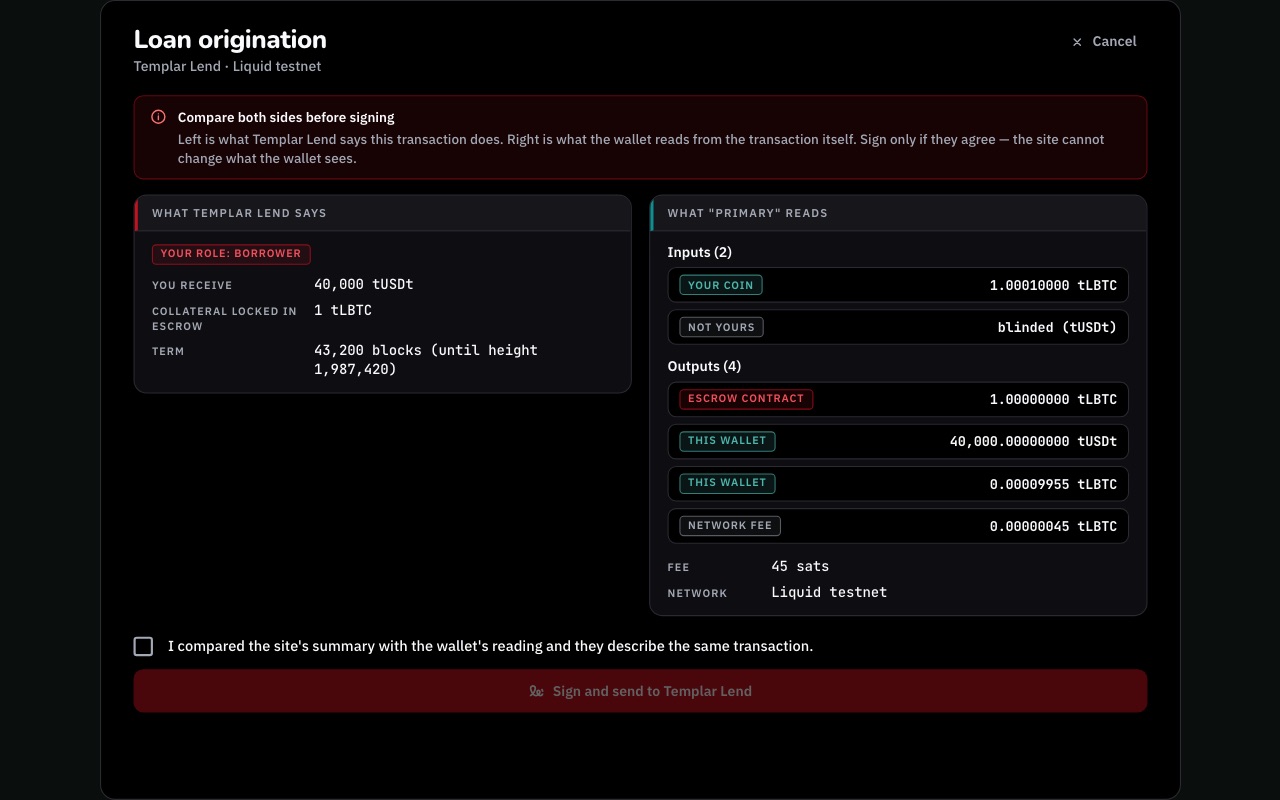The image size is (1280, 800).
Task: Select the 1.00010000 tLBTC input amount
Action: point(1053,285)
